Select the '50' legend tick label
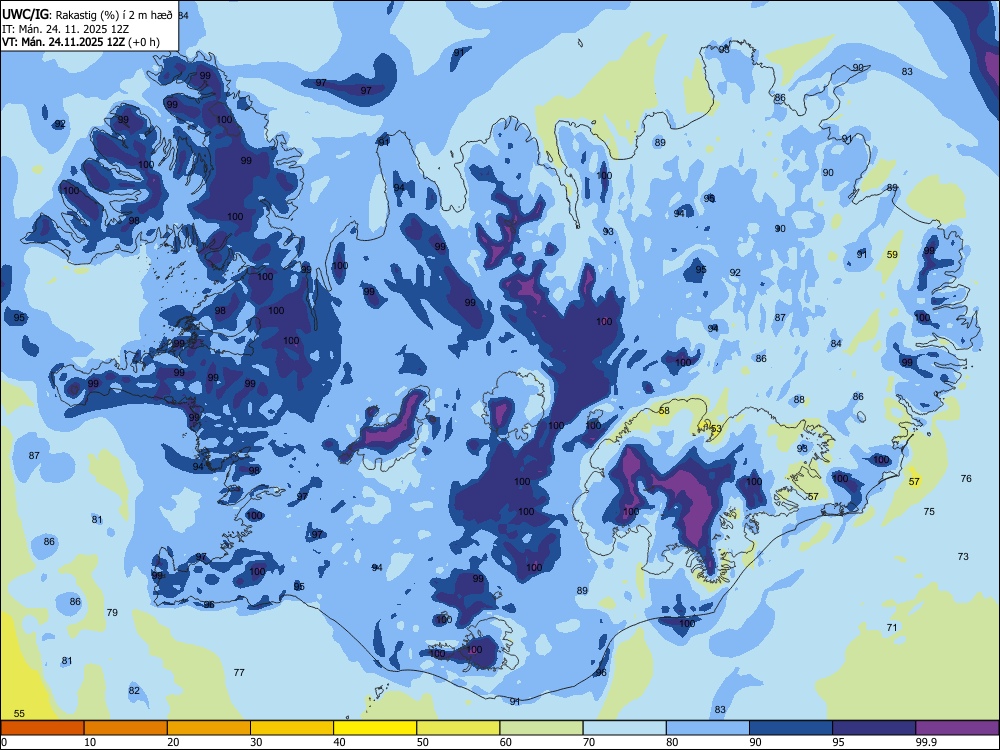This screenshot has height=750, width=1000. pos(422,742)
